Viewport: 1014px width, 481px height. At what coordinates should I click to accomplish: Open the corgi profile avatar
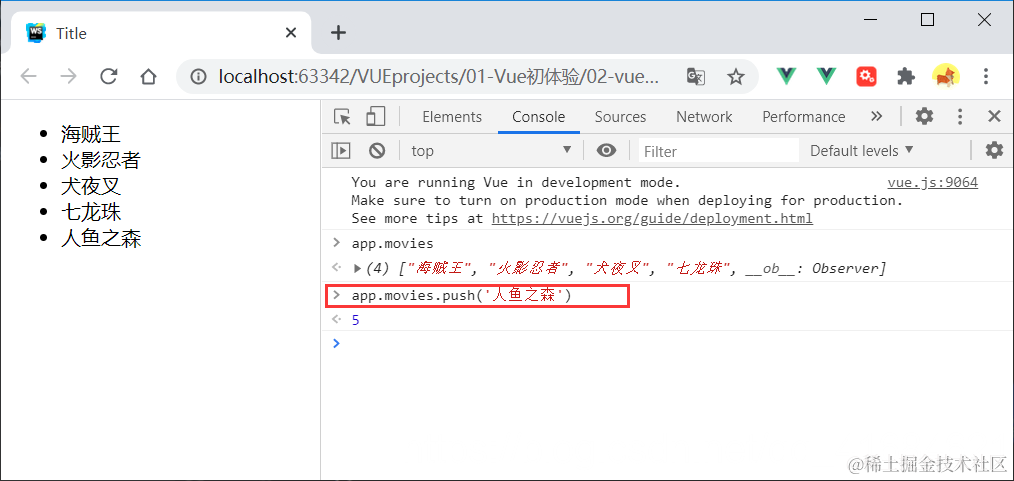tap(946, 76)
